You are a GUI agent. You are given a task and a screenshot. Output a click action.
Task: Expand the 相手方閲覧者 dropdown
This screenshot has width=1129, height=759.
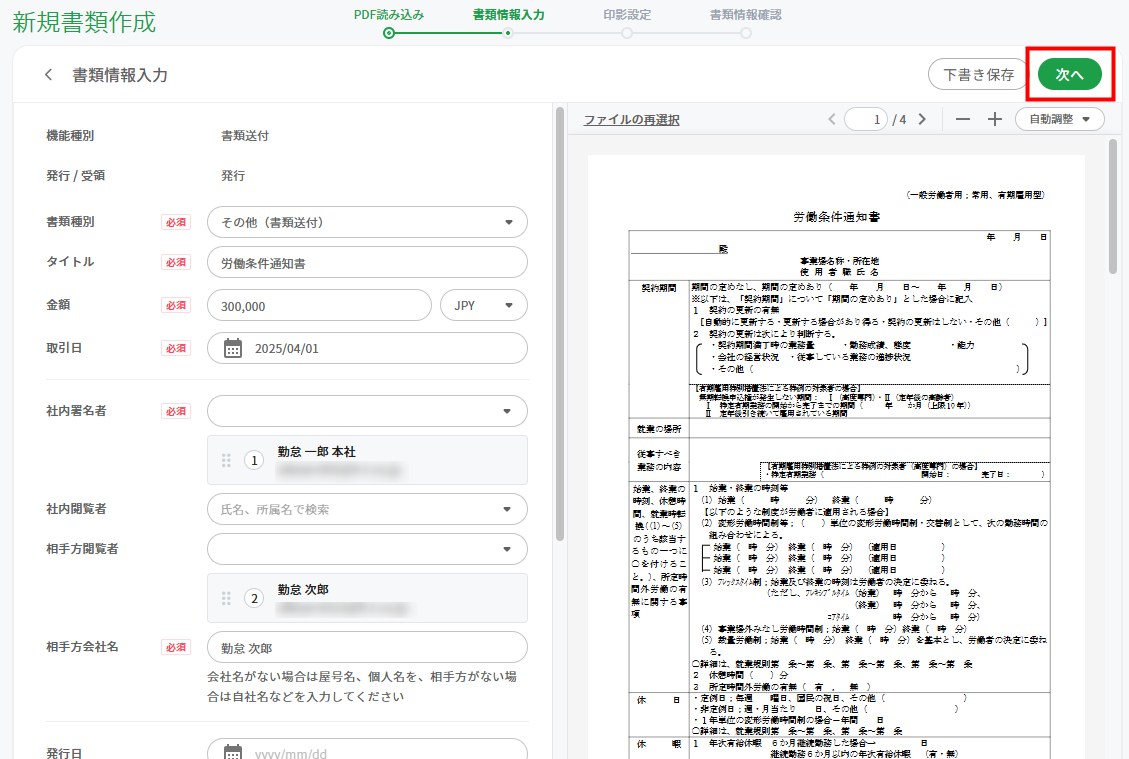367,549
